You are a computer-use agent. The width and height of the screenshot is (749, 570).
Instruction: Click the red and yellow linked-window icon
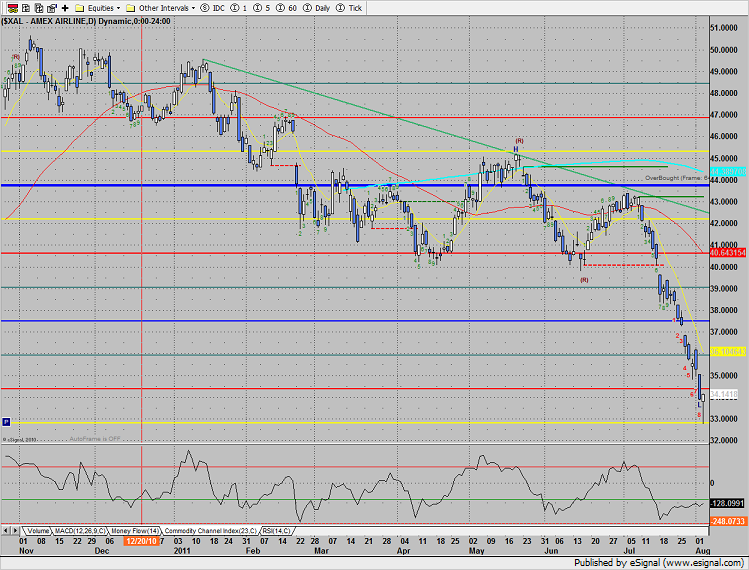(13, 8)
